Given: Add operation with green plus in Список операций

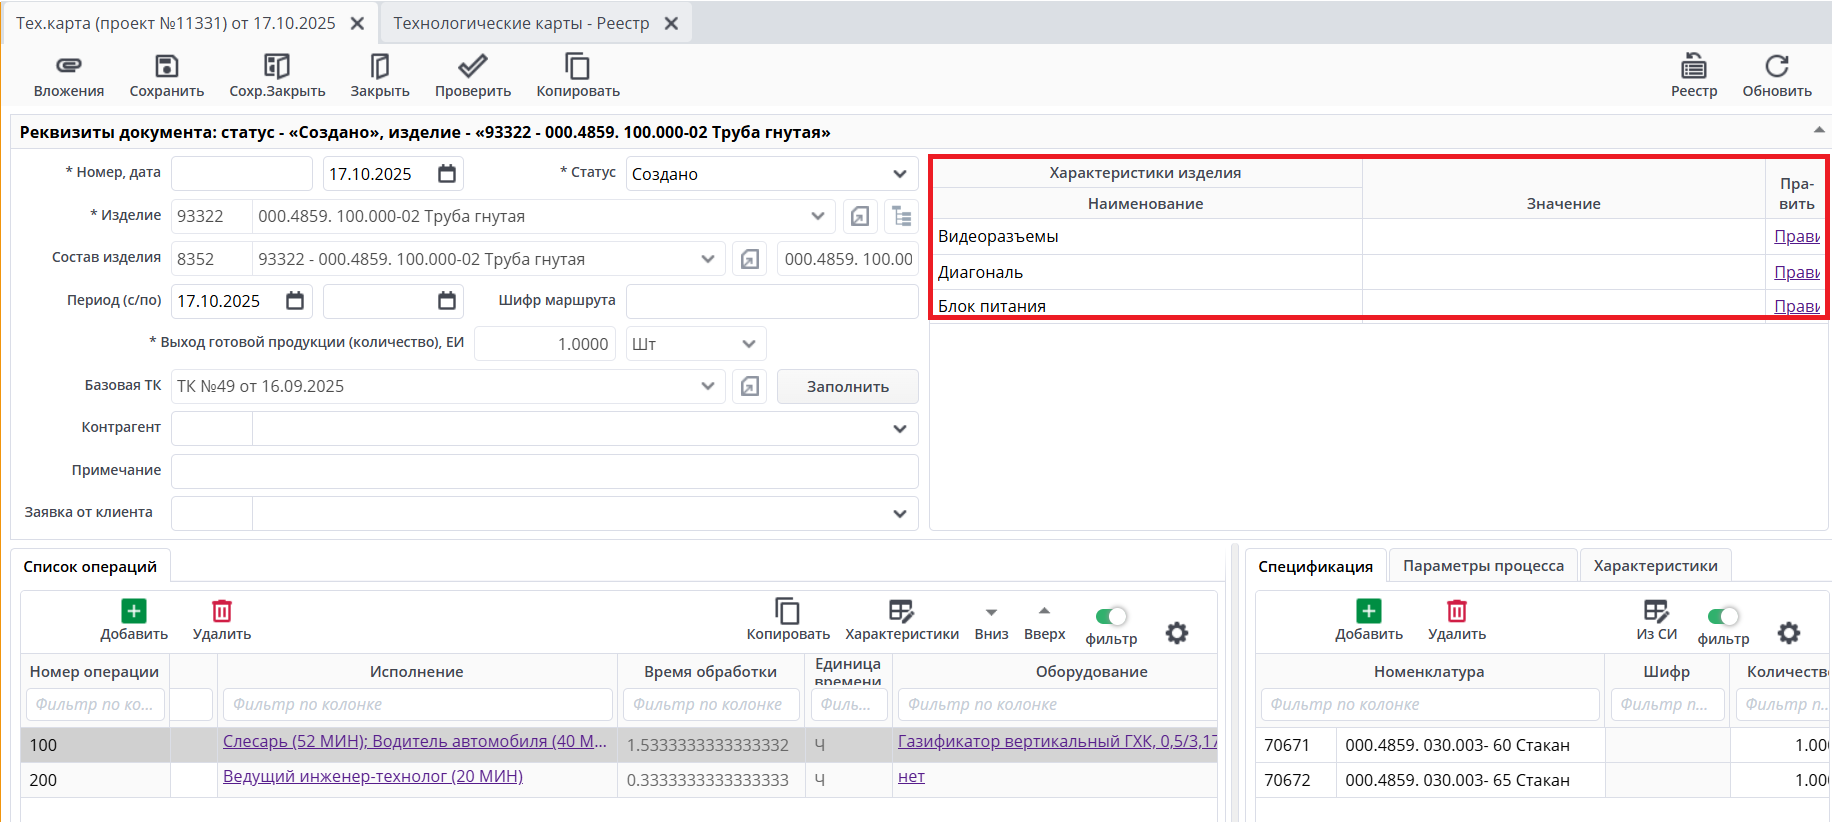Looking at the screenshot, I should pos(134,611).
